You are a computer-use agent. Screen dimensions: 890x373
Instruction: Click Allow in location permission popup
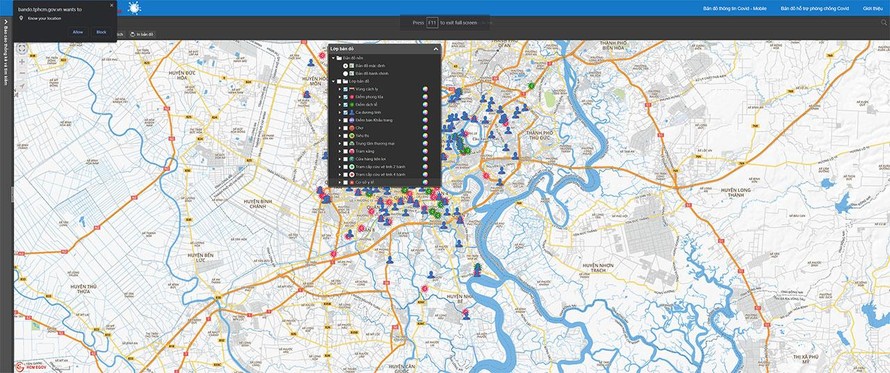78,32
